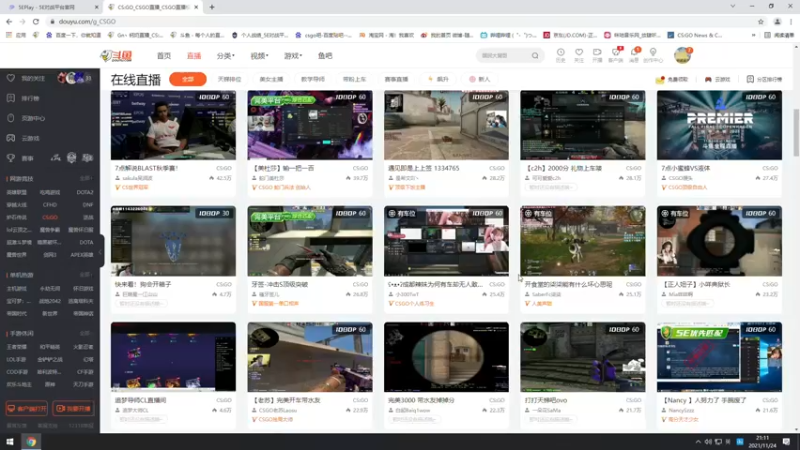800x450 pixels.
Task: Open the 鱼吧 navigation item
Action: coord(325,56)
